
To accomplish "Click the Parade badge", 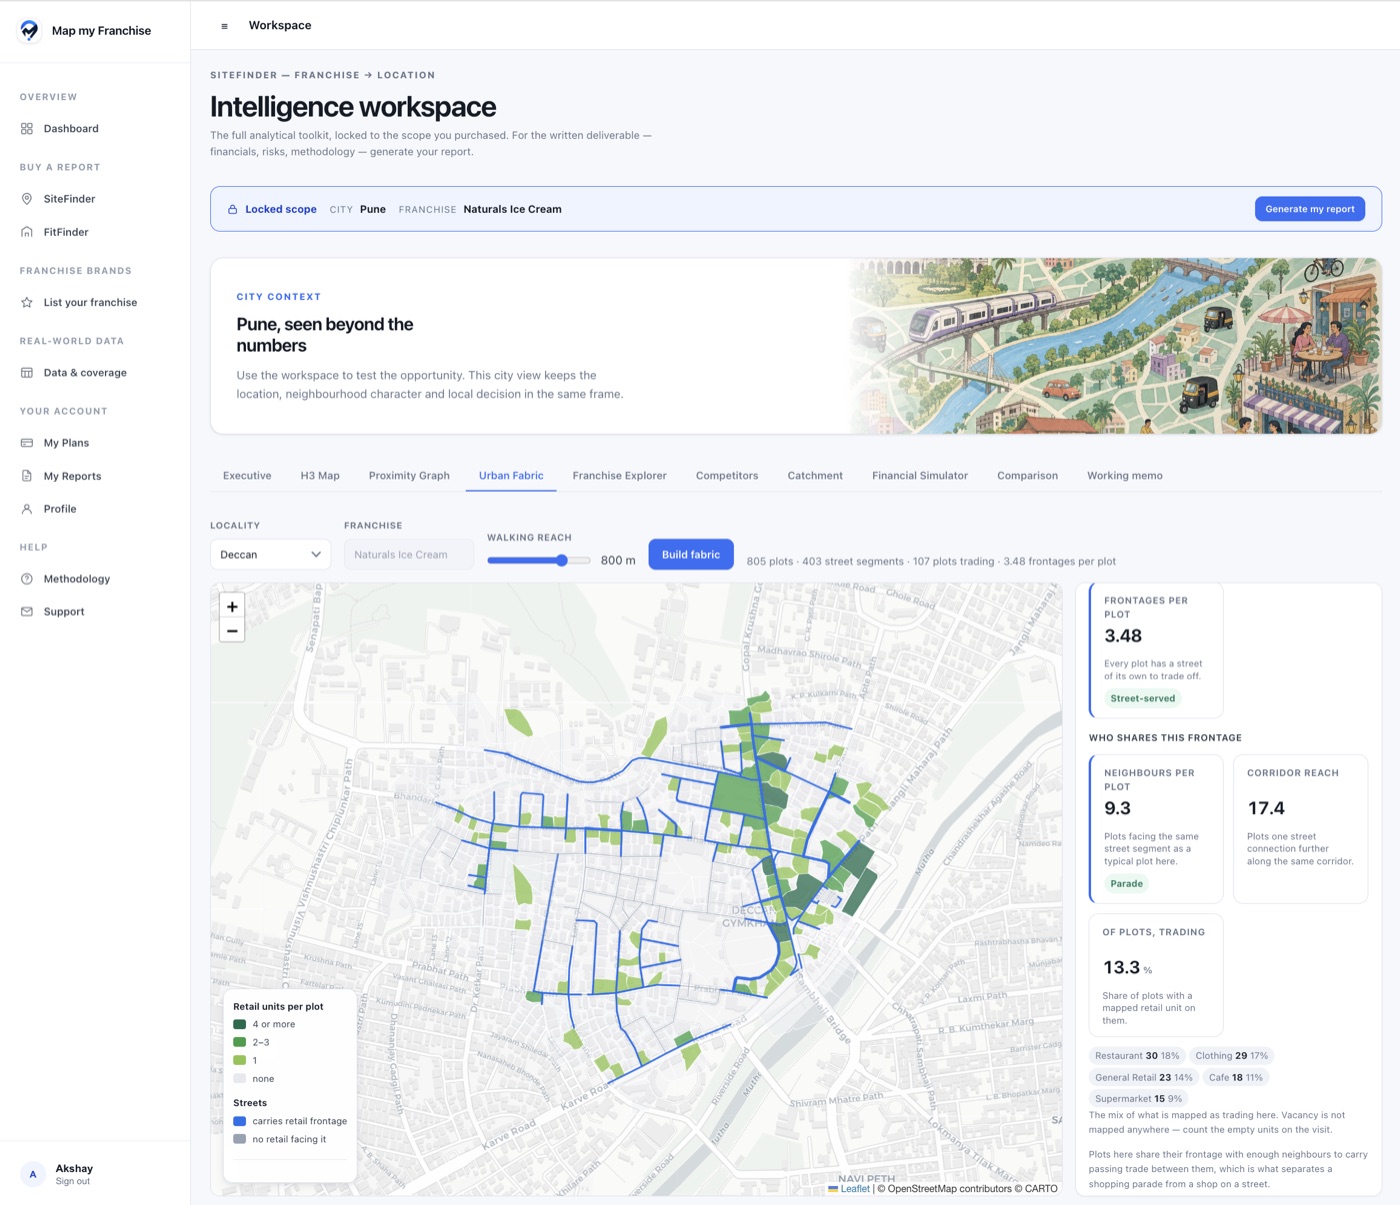I will point(1127,884).
